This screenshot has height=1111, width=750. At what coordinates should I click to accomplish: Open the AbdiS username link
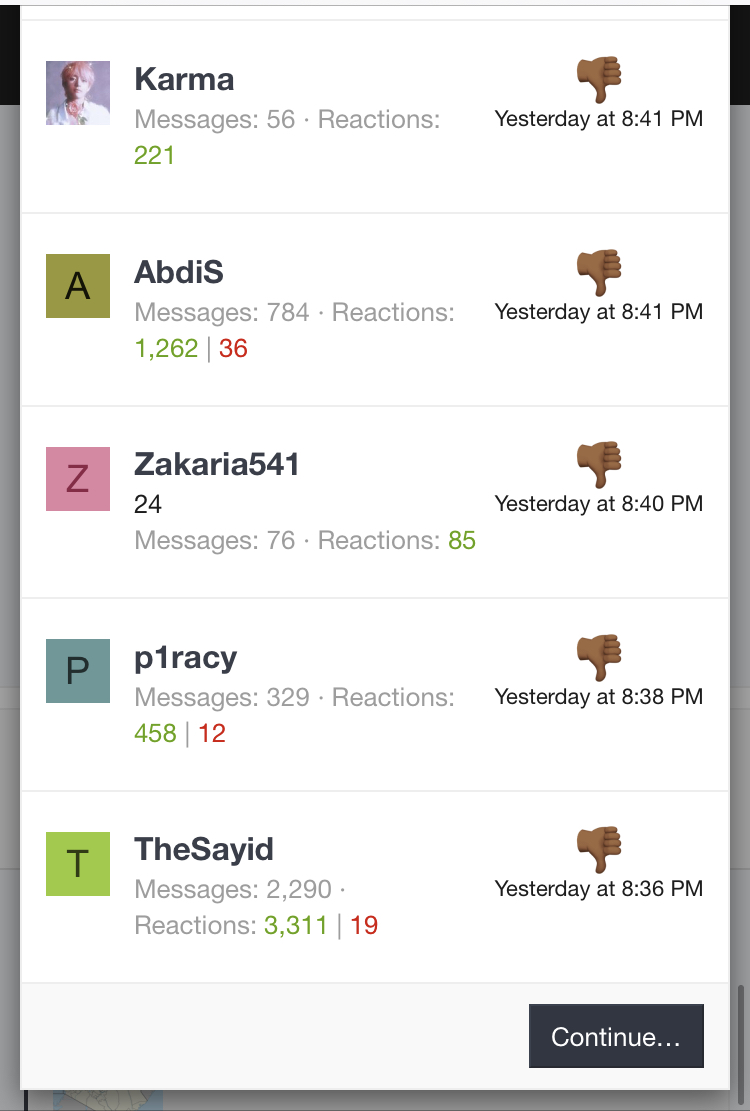(179, 272)
